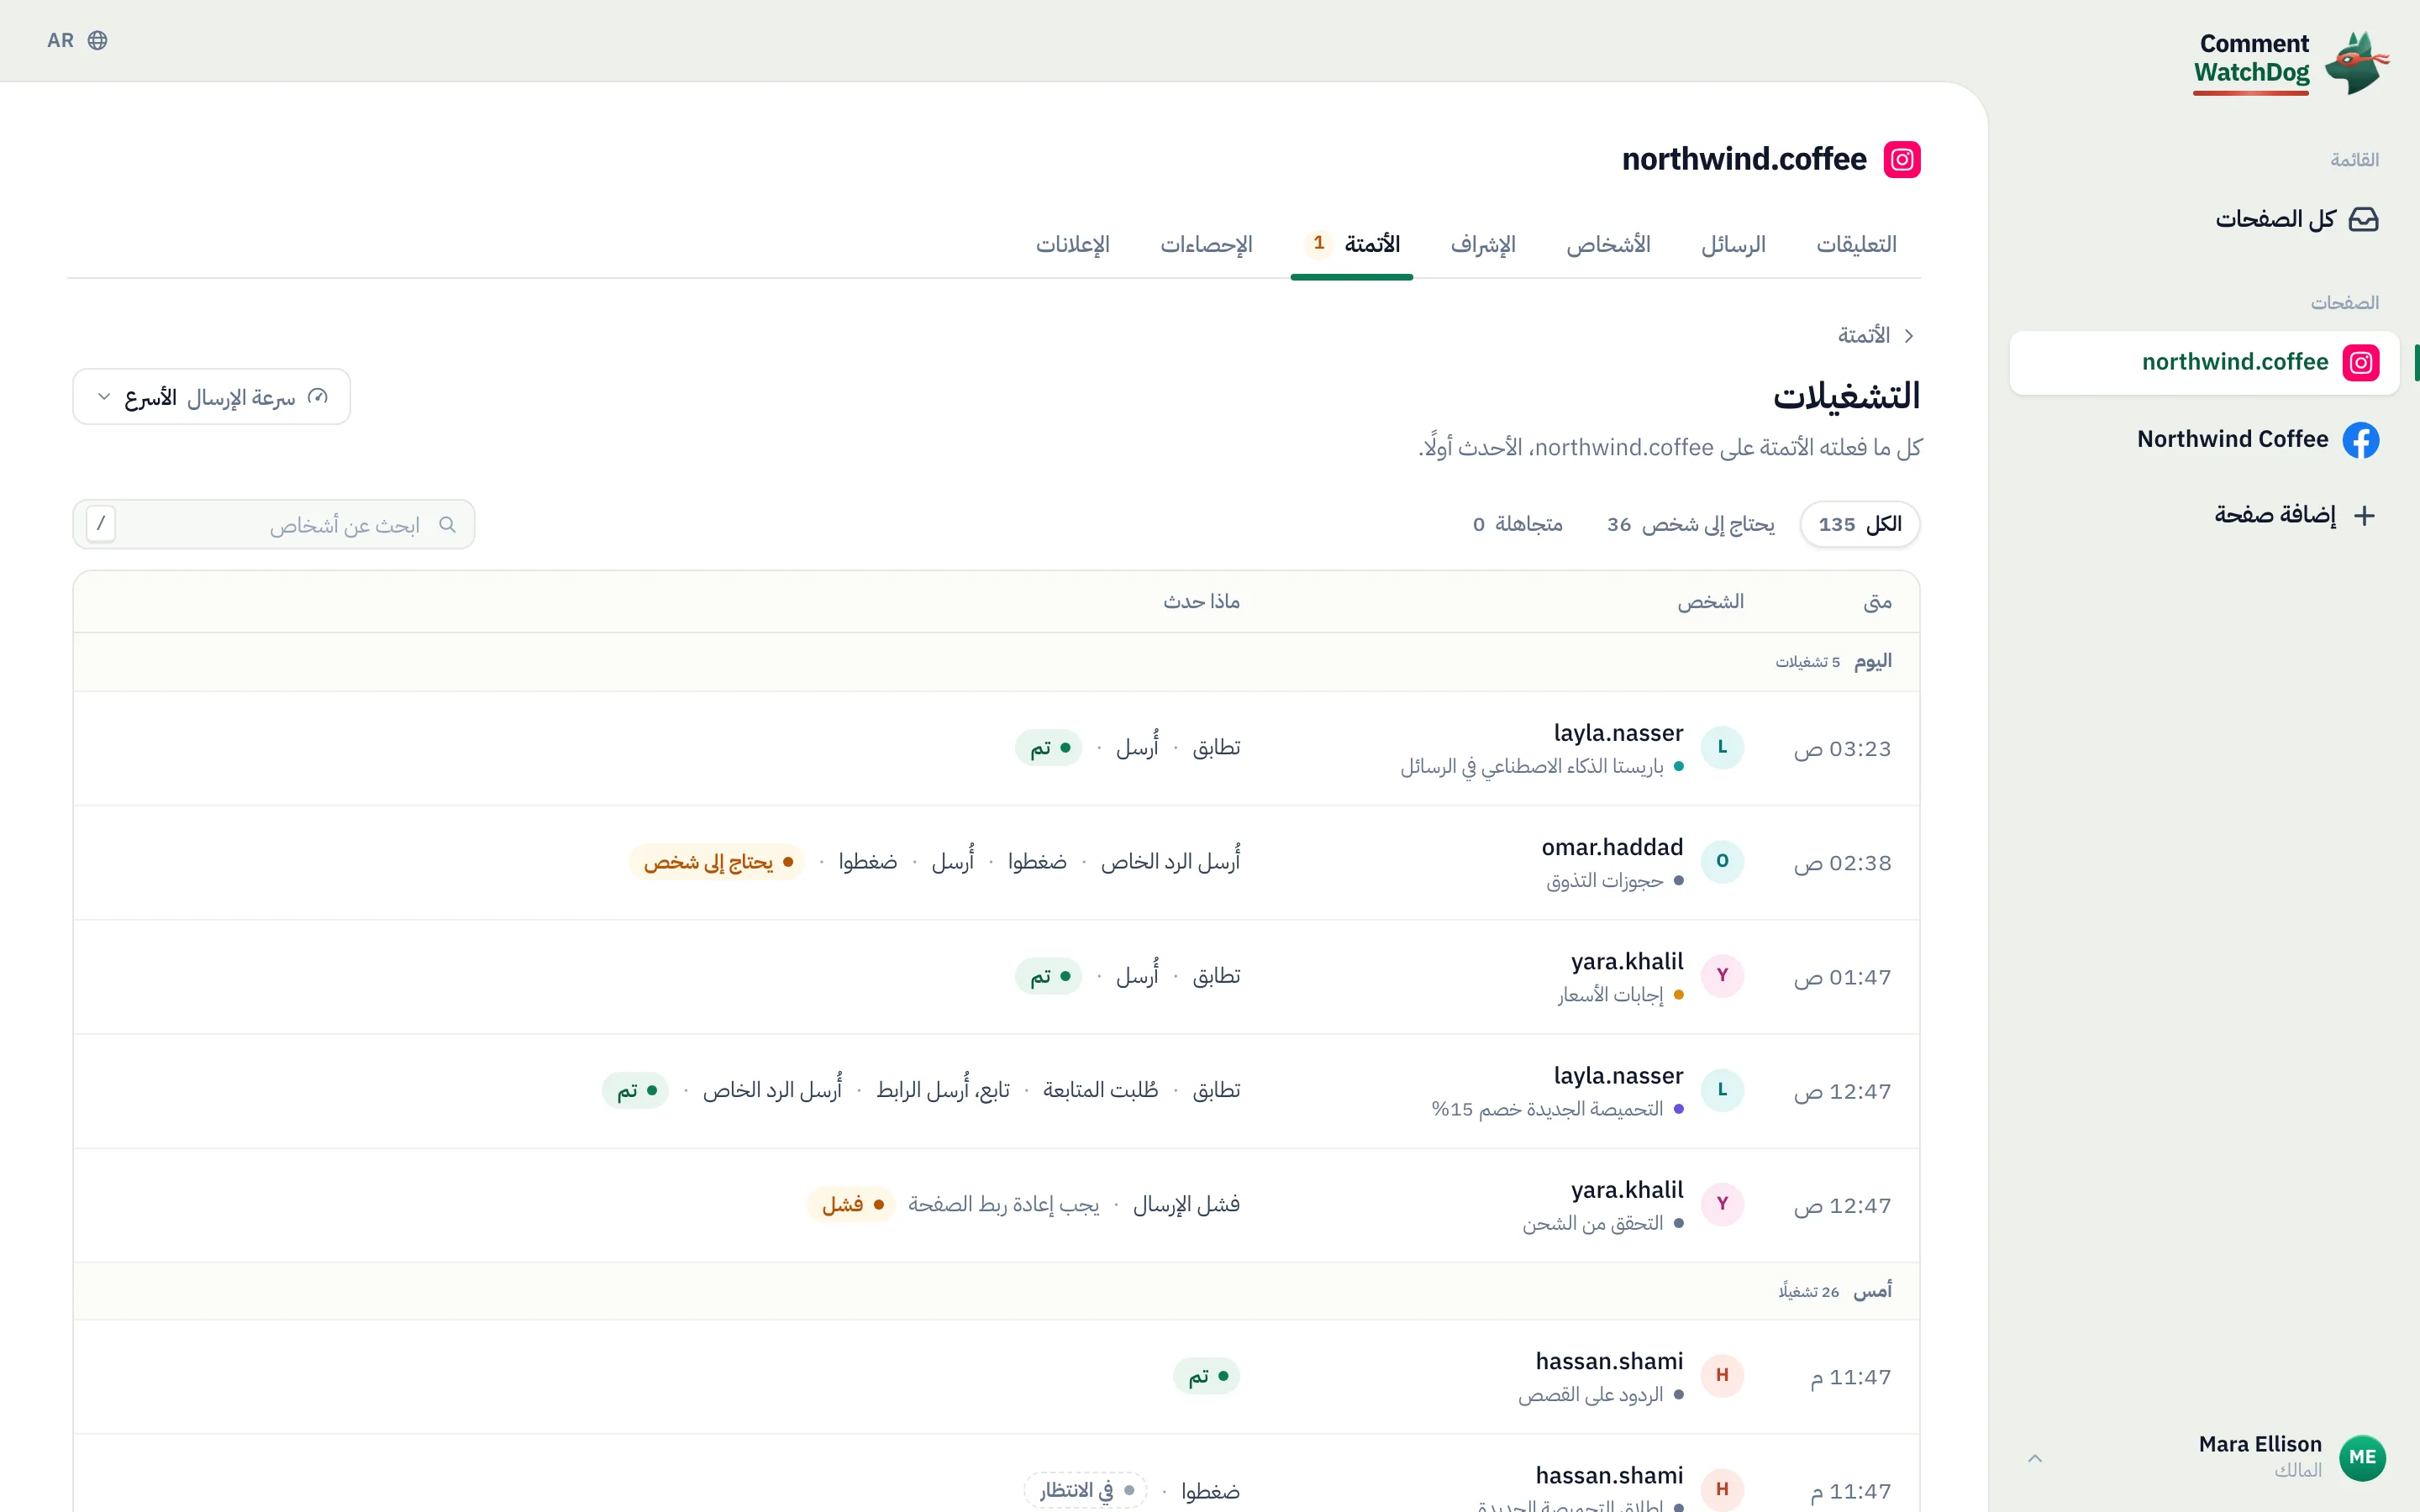Screen dimensions: 2420x1512
Task: Switch to the التعليقات tab
Action: pos(1856,245)
